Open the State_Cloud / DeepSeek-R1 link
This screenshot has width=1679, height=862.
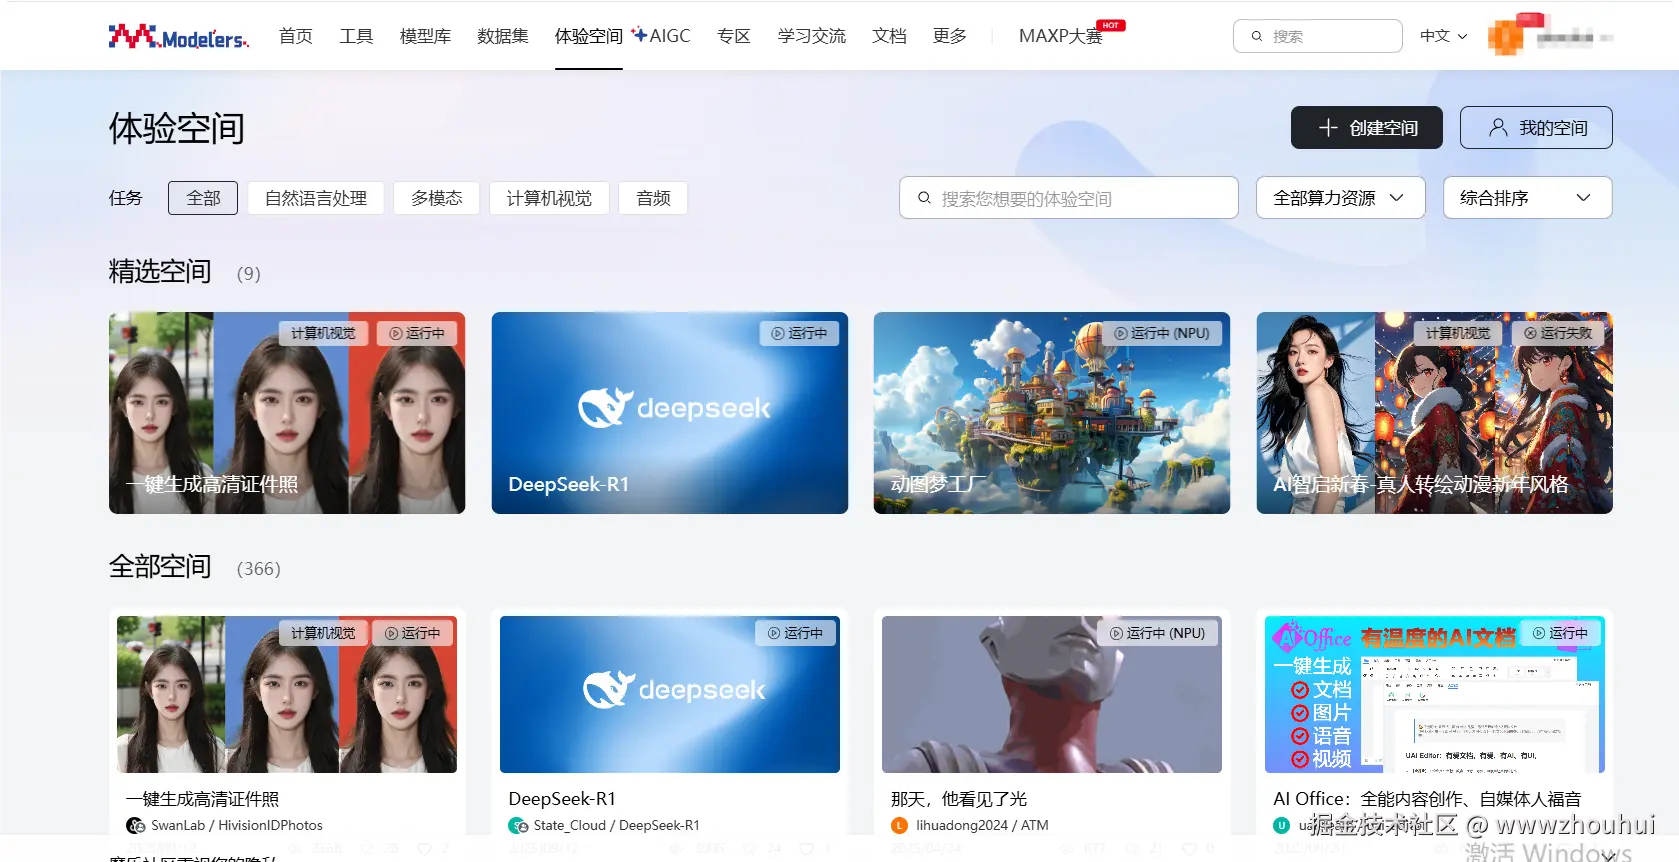click(617, 825)
